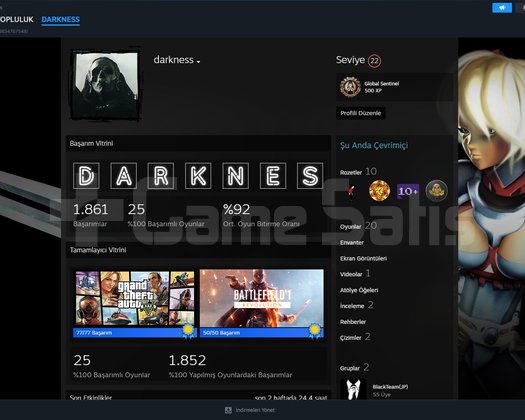The image size is (525, 420).
Task: Click the Profili Düzenle button
Action: pyautogui.click(x=361, y=113)
